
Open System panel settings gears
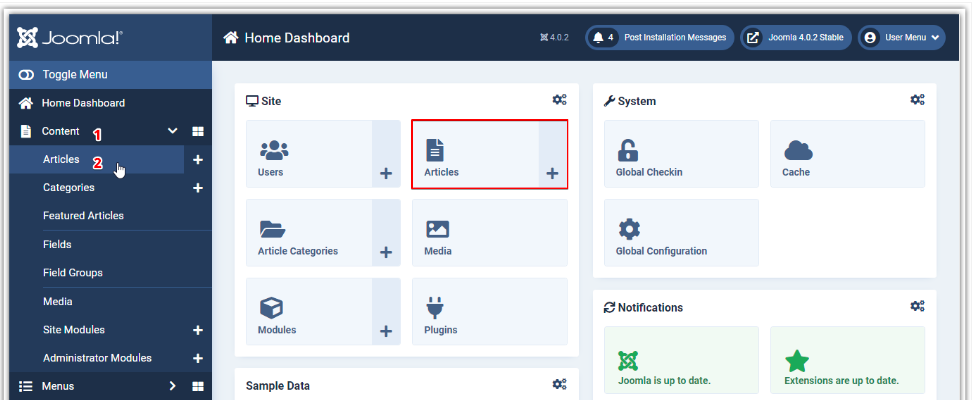[917, 100]
